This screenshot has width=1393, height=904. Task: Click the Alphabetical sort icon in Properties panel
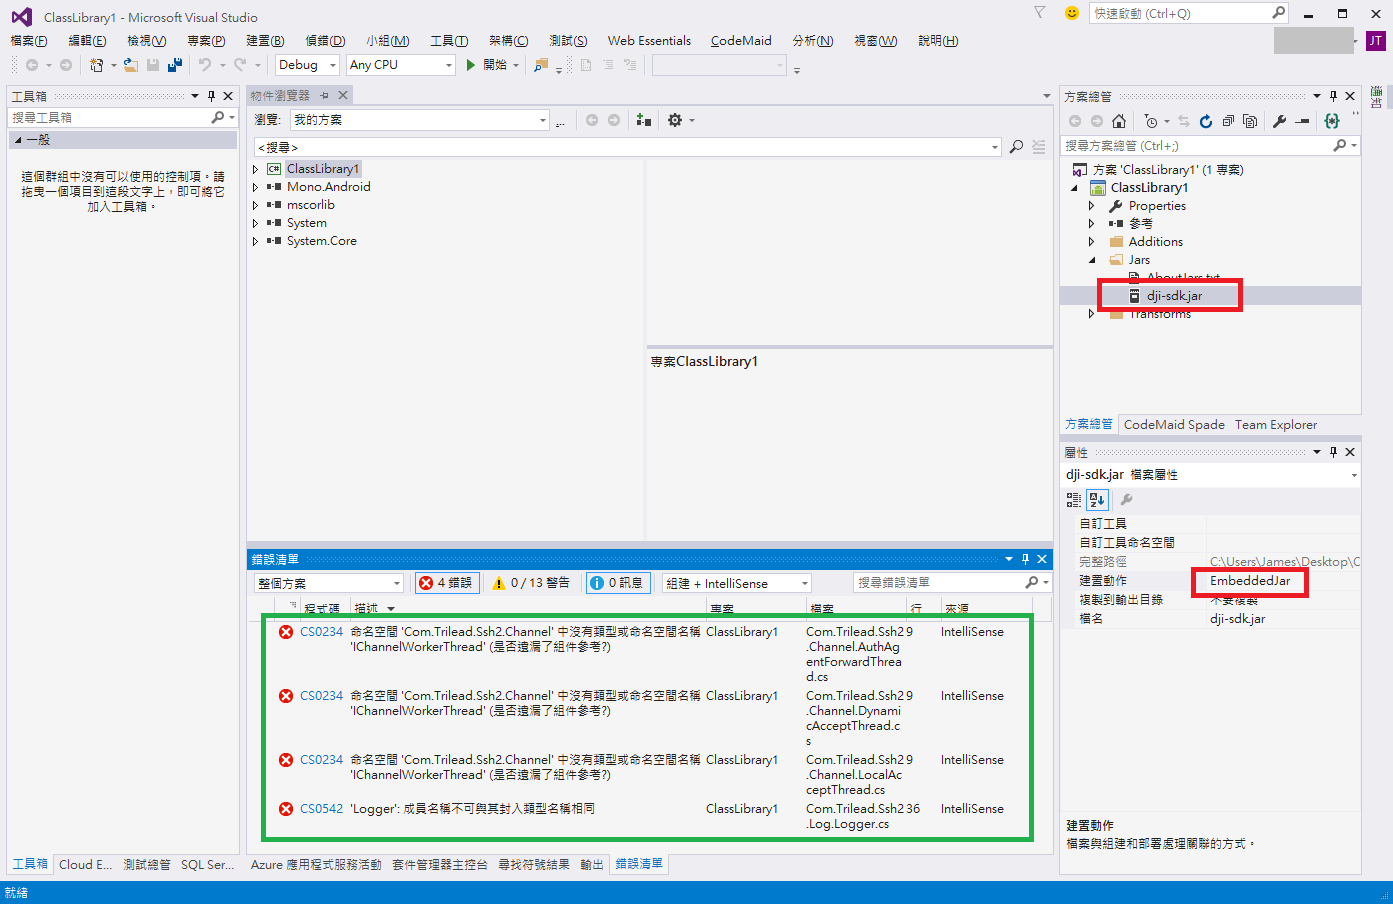pyautogui.click(x=1097, y=499)
